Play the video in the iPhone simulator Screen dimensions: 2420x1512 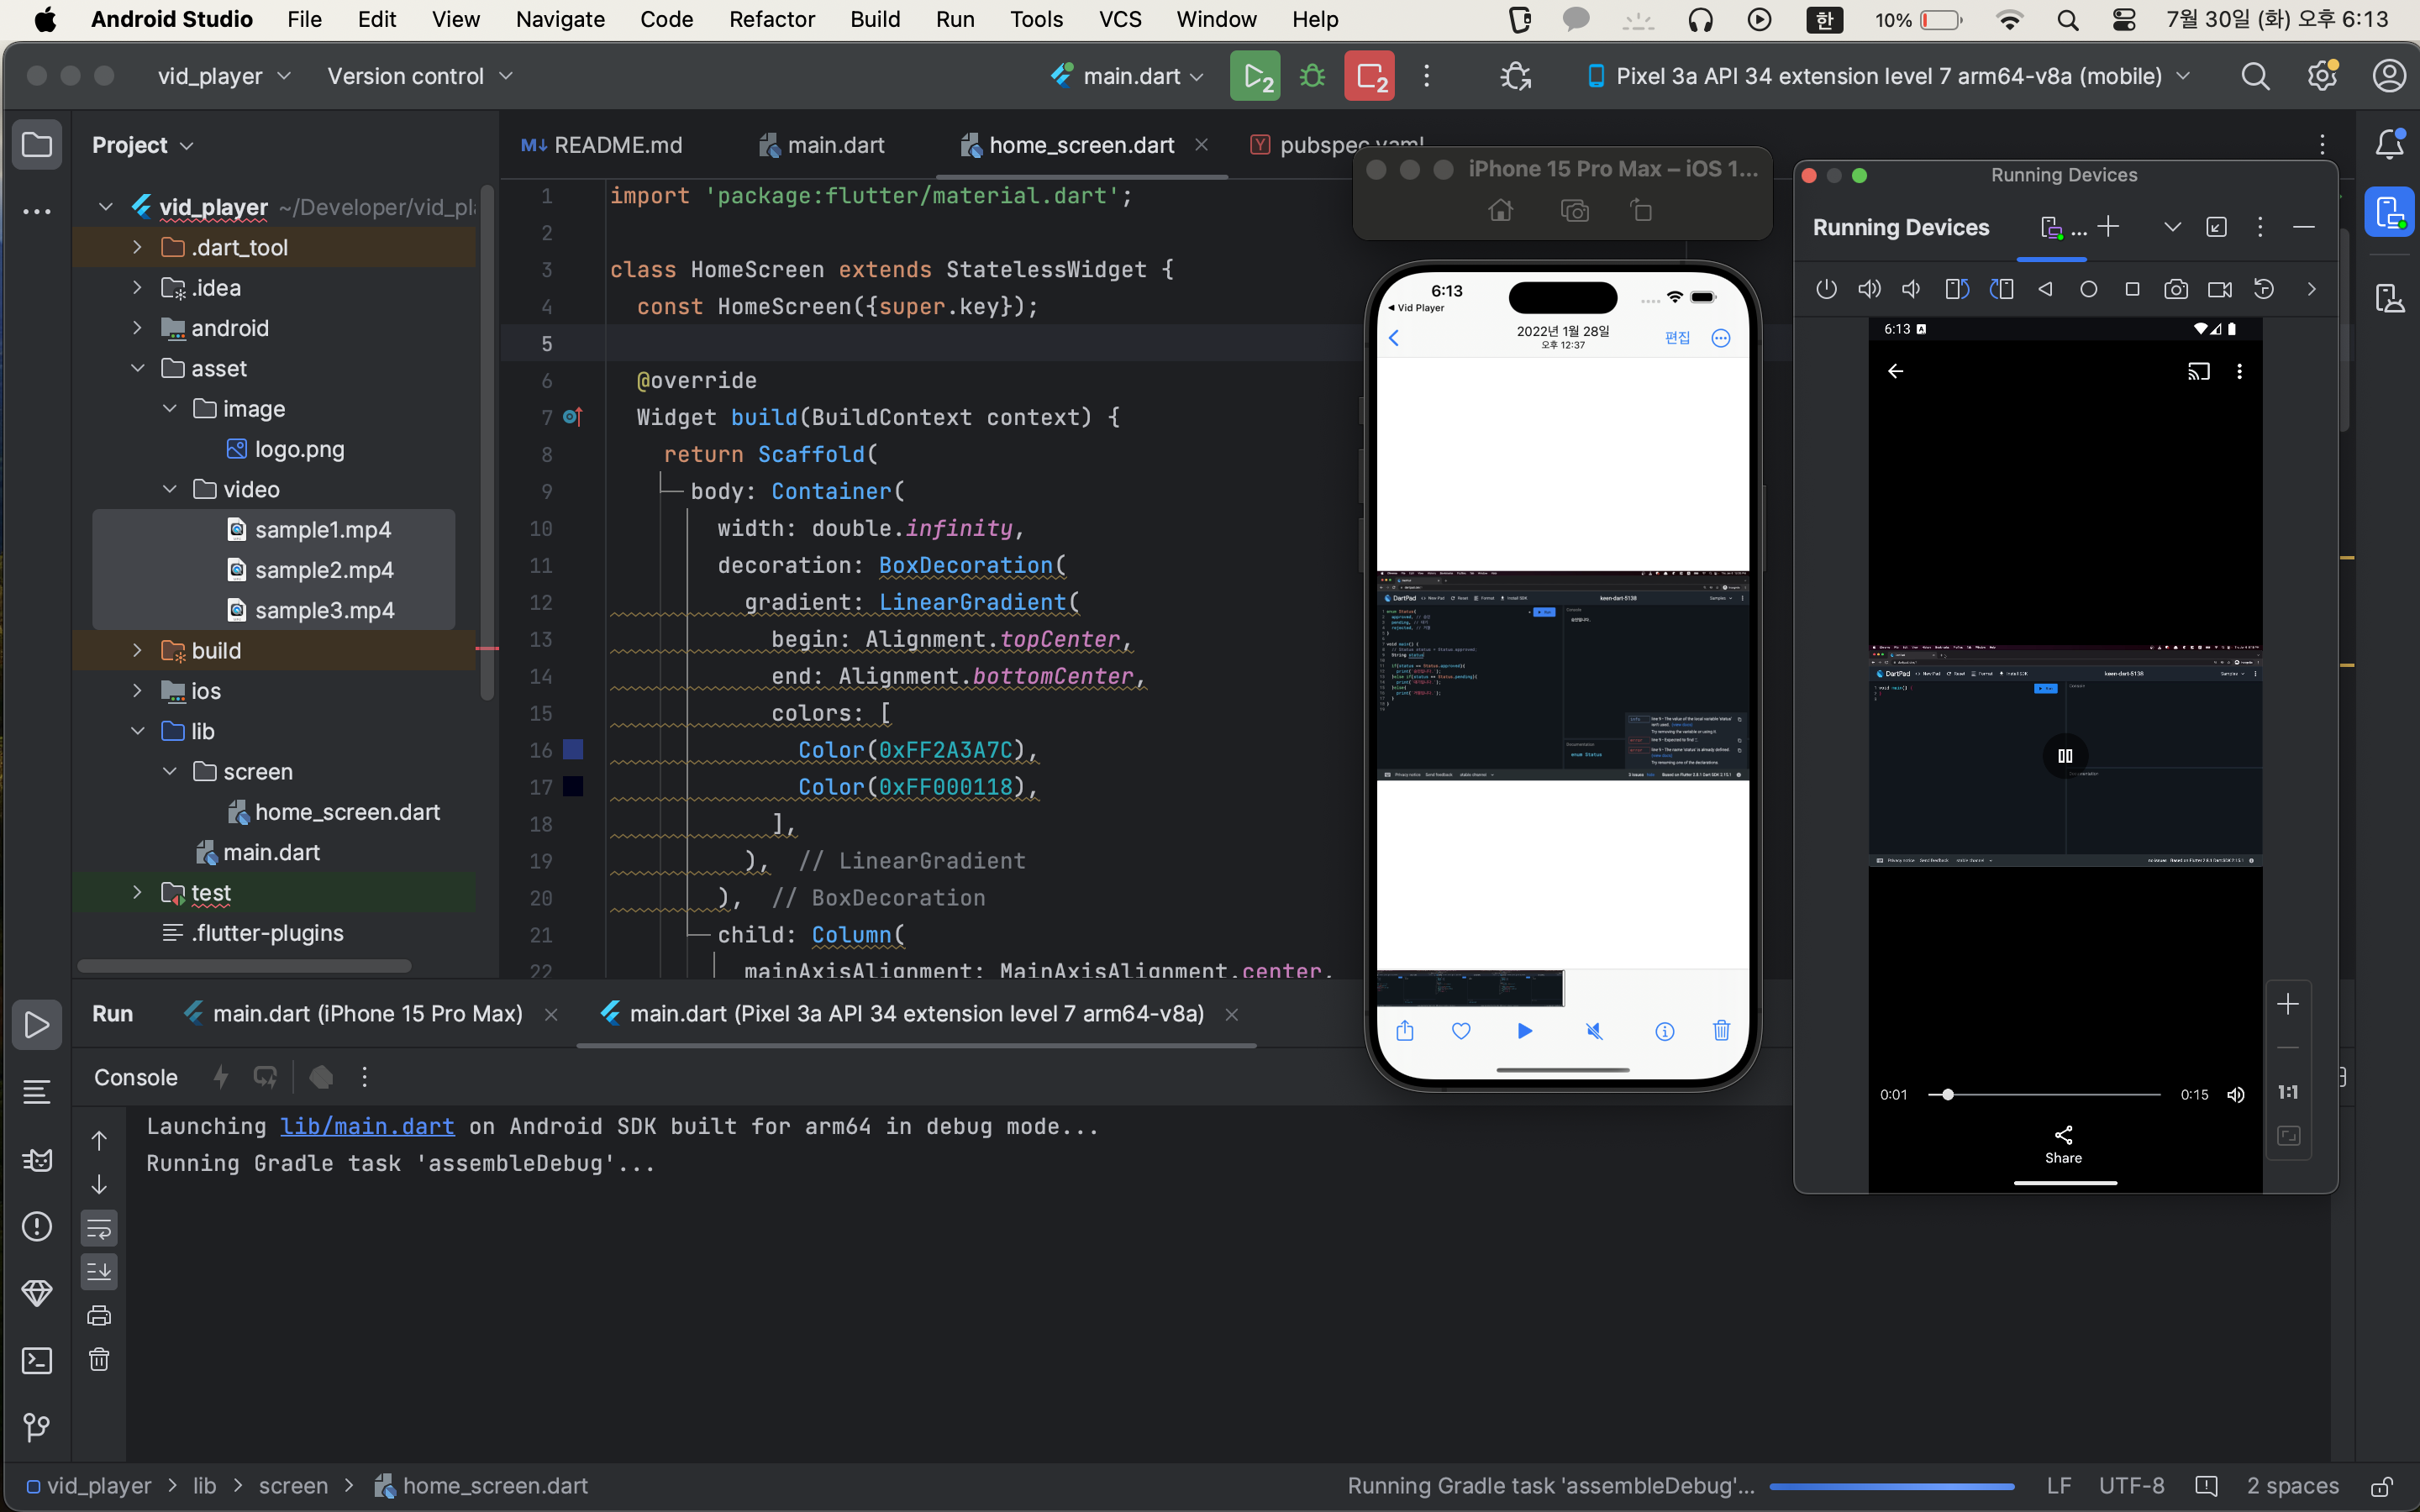pos(1525,1031)
